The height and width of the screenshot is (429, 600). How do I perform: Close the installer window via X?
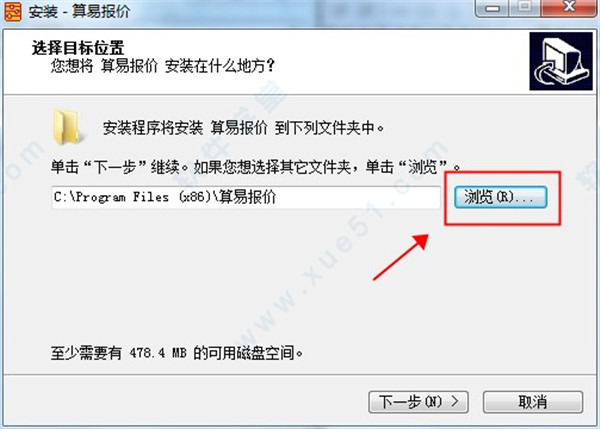click(569, 7)
